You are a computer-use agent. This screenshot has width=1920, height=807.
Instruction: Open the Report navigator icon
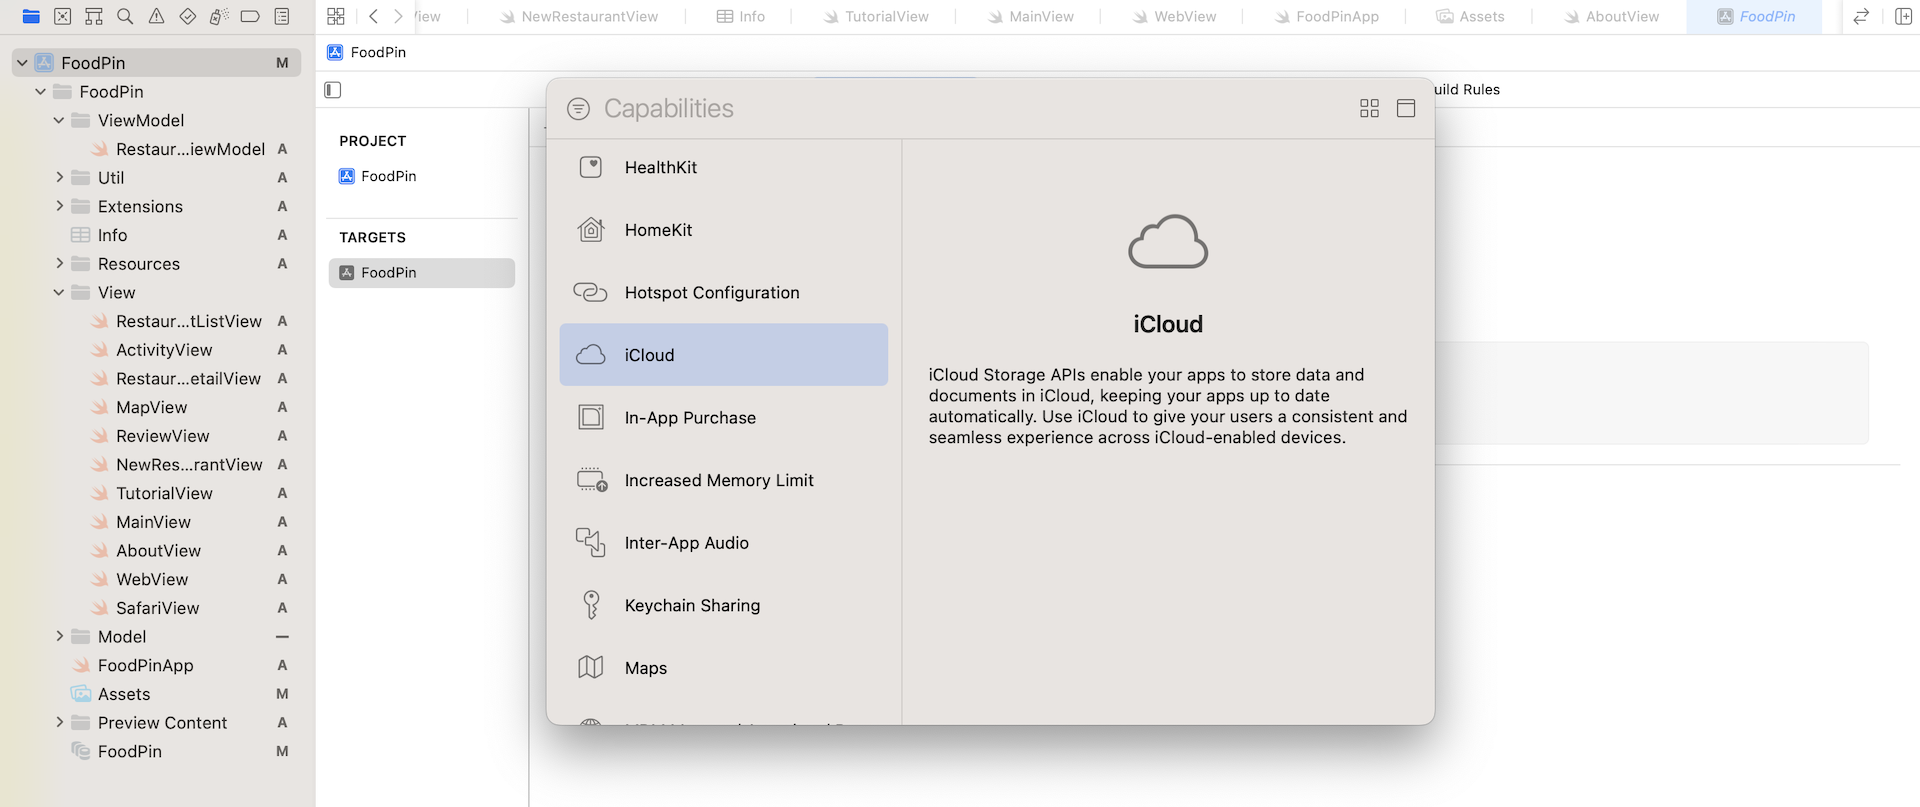282,16
